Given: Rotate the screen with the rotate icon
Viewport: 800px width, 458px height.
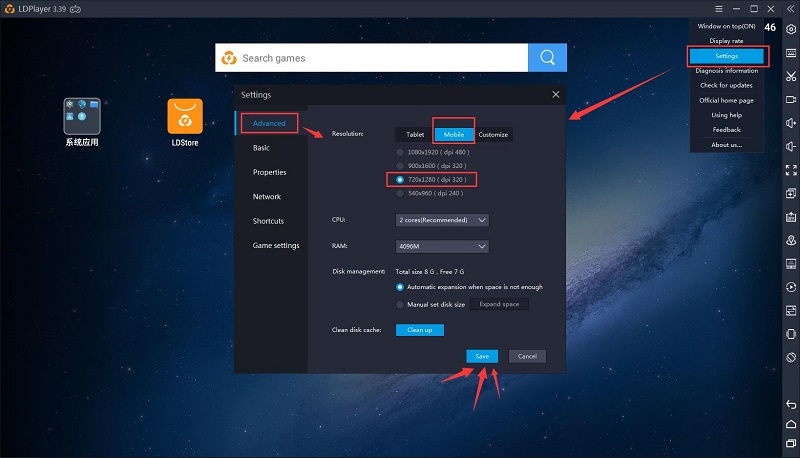Looking at the screenshot, I should [791, 358].
